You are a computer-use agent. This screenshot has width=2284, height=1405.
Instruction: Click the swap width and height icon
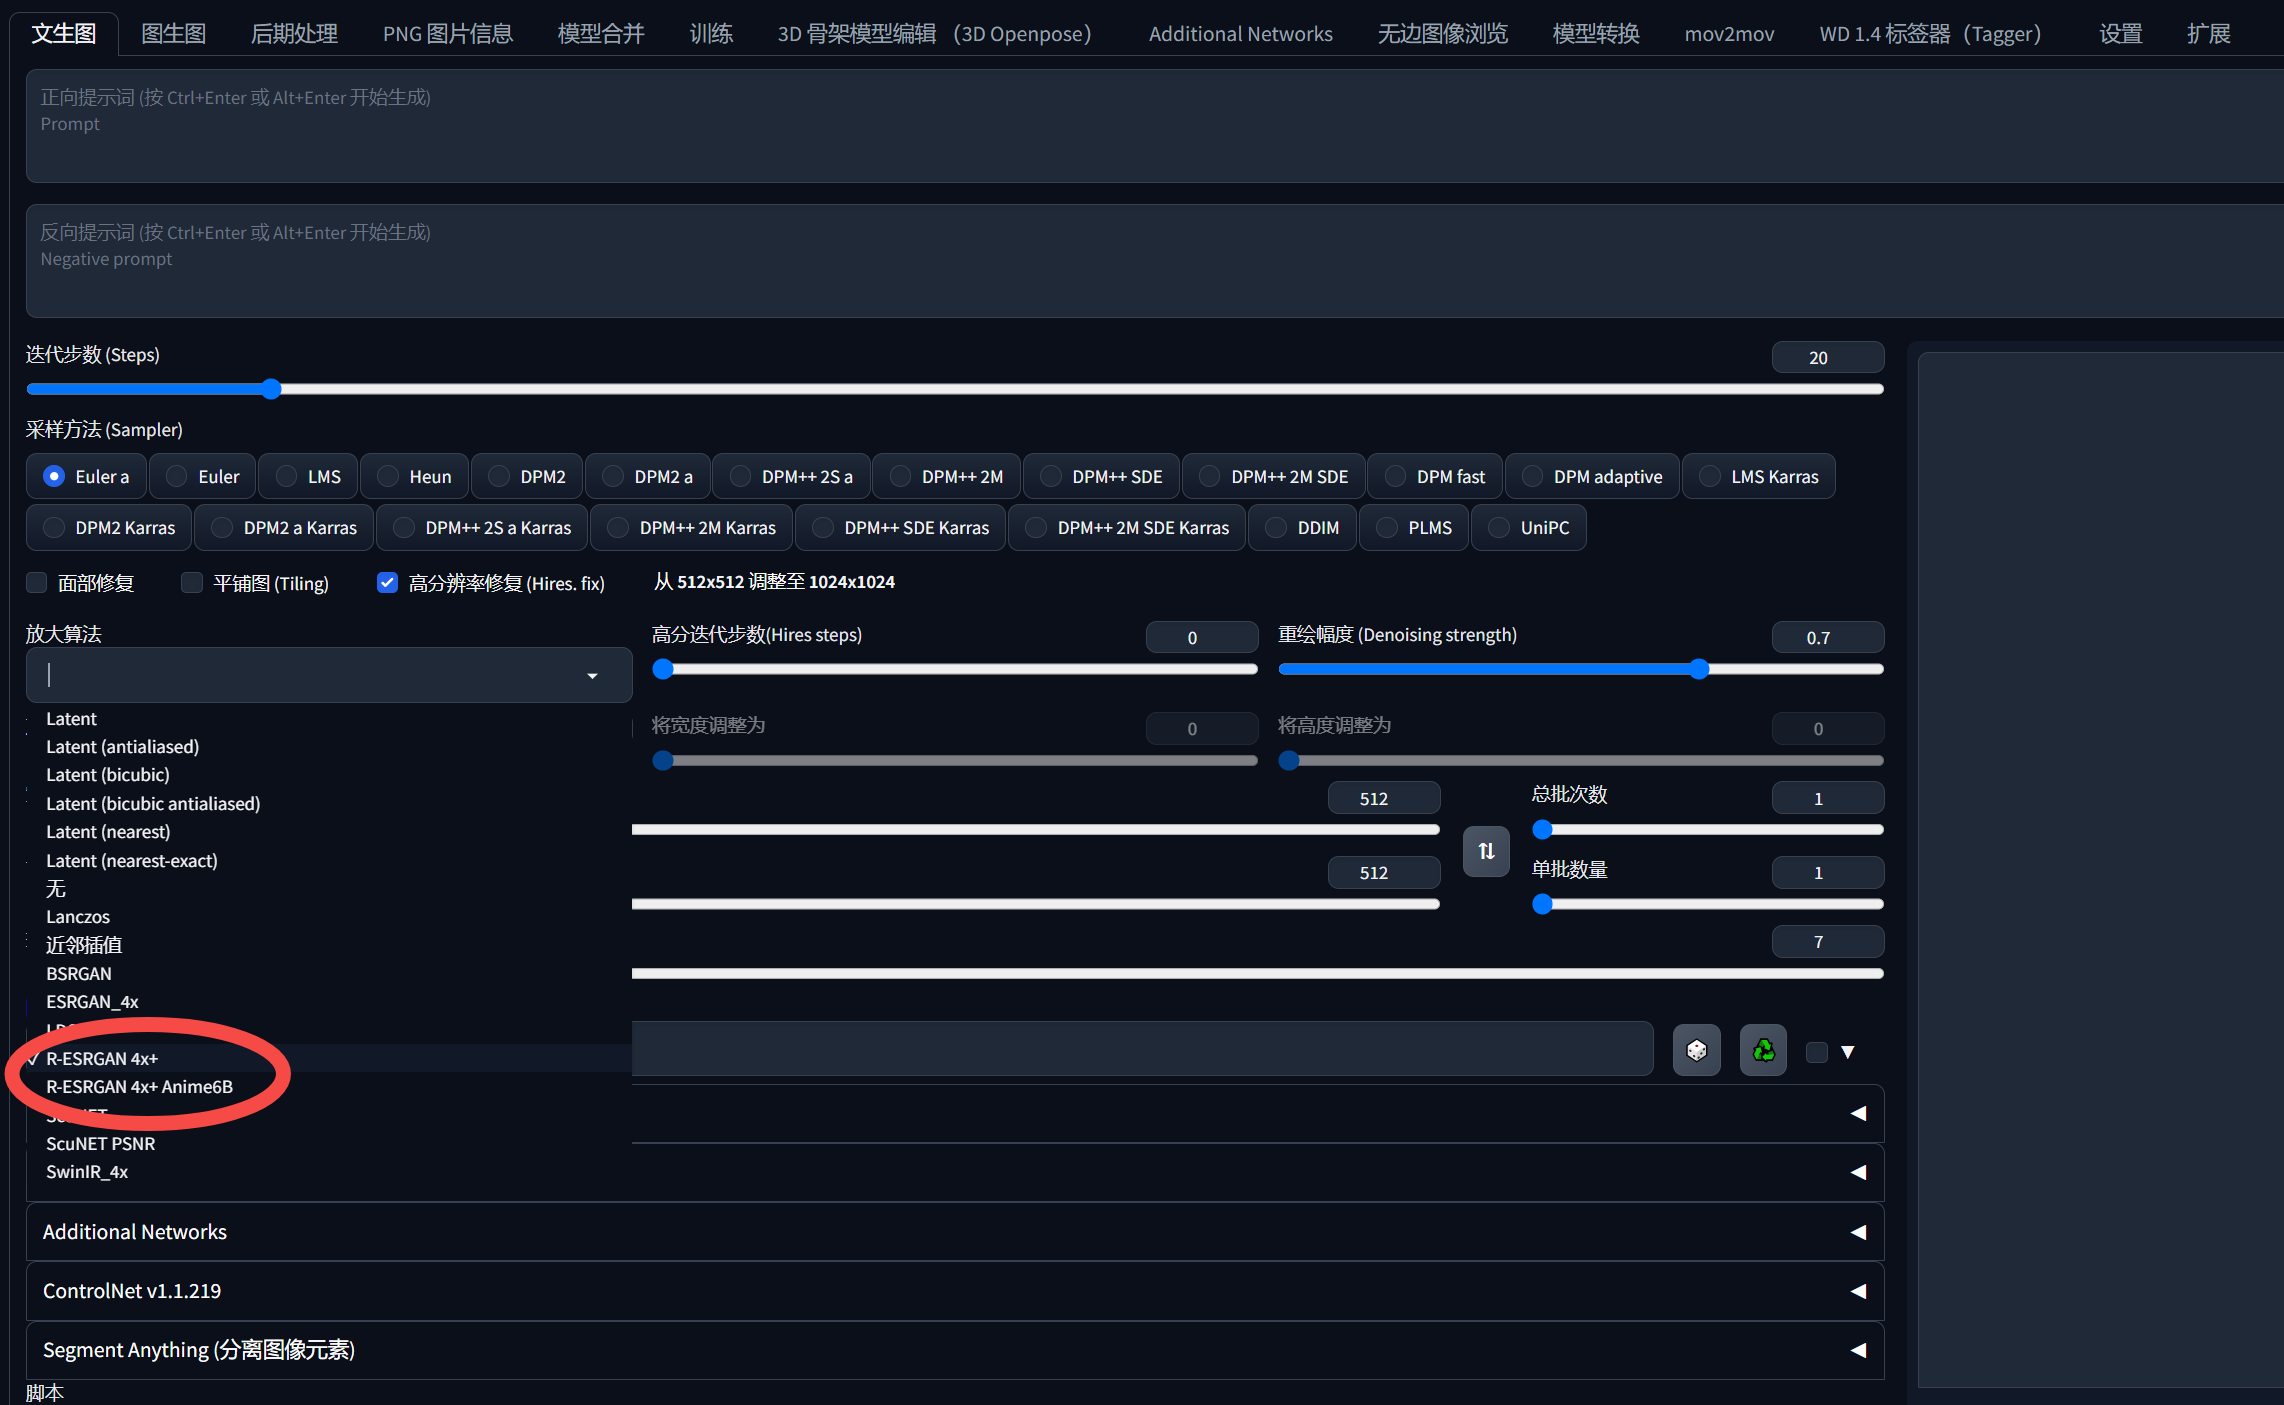pos(1486,851)
